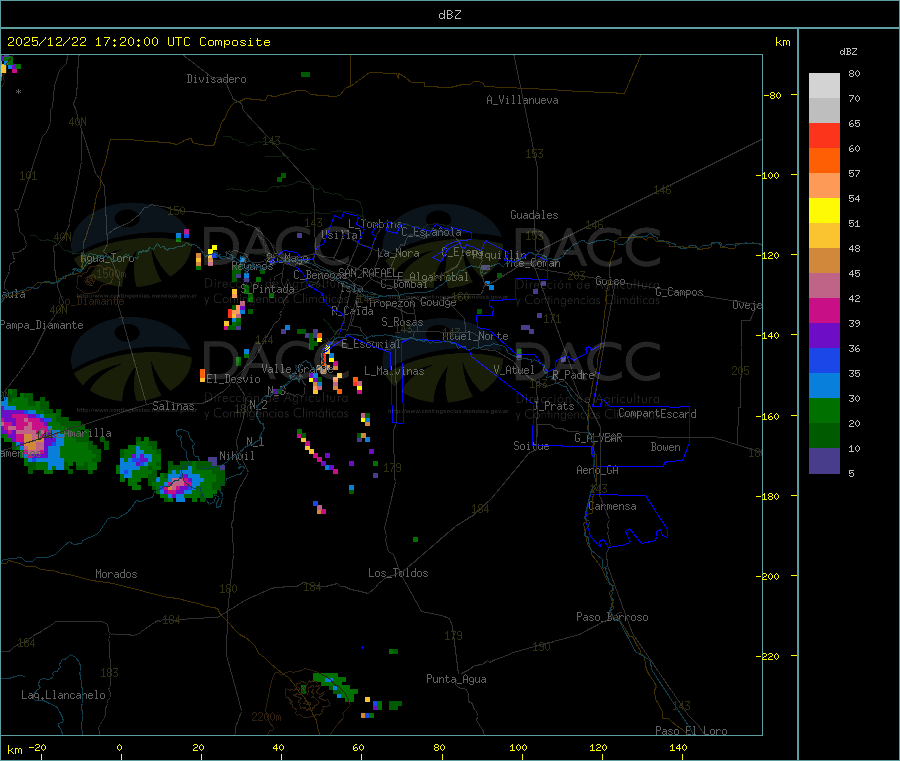Click the 'Atuel_Norte' label
This screenshot has width=900, height=761.
(475, 336)
